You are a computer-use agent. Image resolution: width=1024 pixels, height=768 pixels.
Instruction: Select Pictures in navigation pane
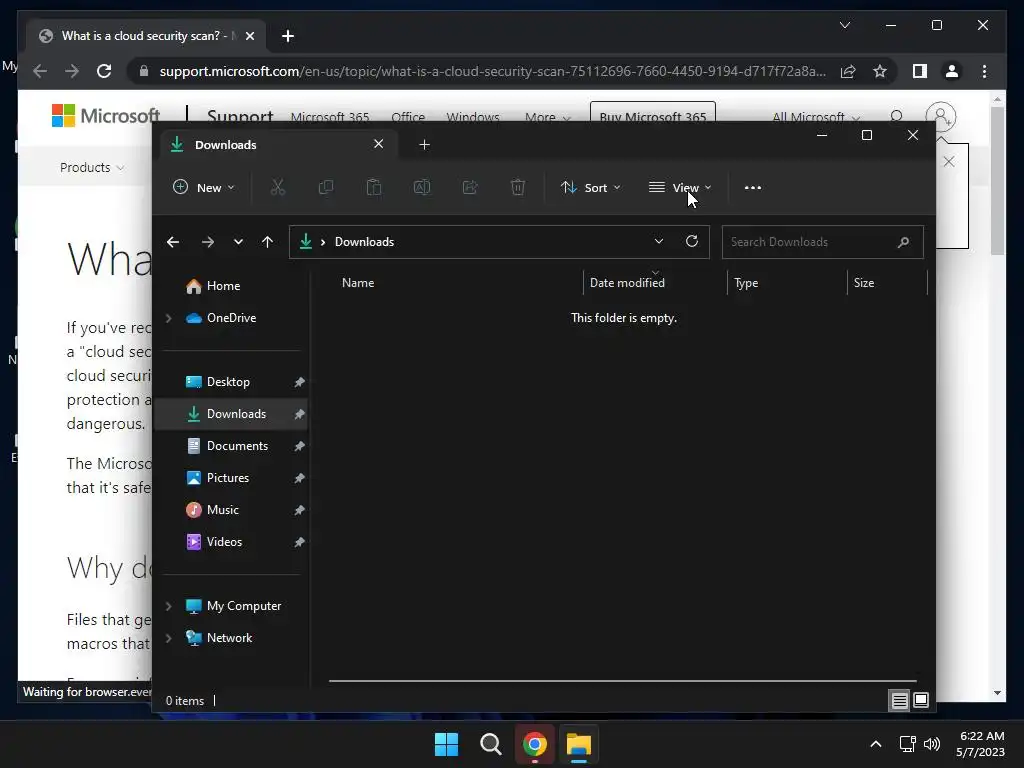[x=230, y=478]
